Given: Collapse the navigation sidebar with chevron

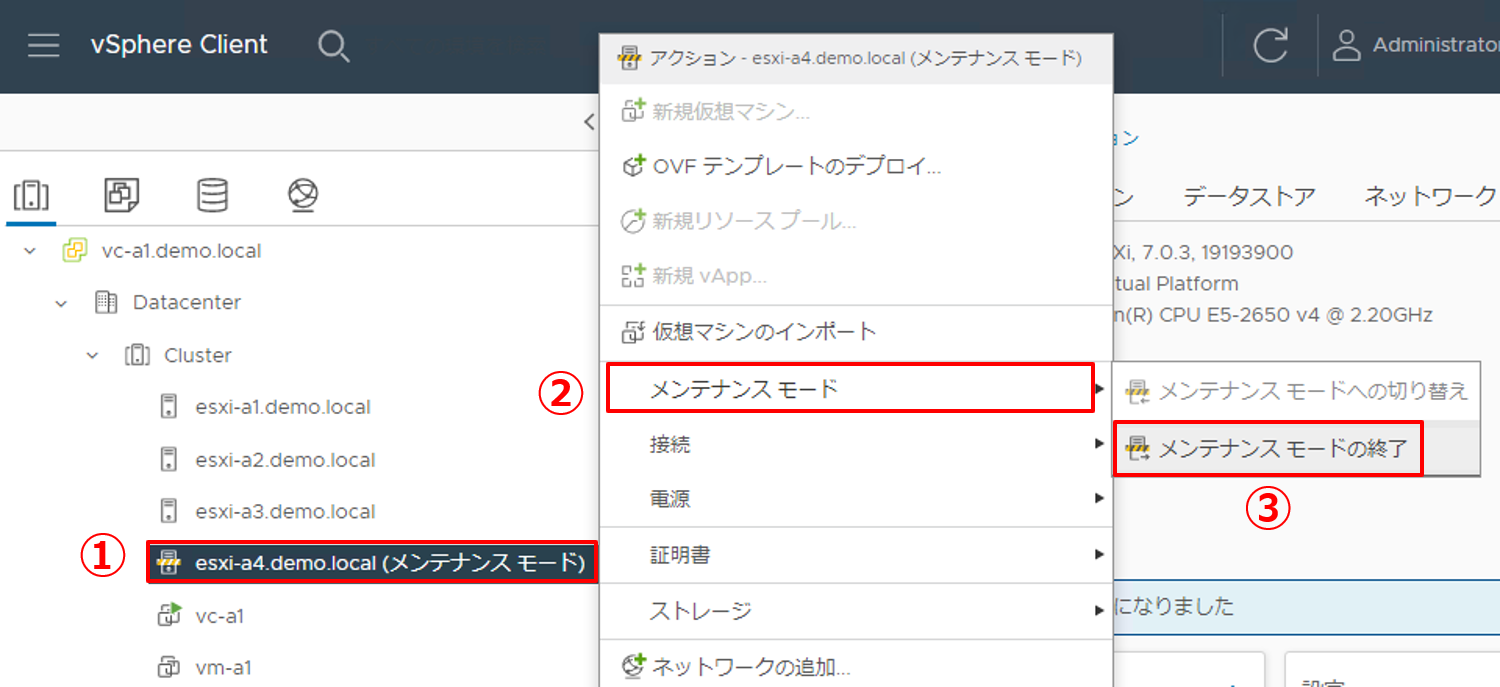Looking at the screenshot, I should [589, 122].
